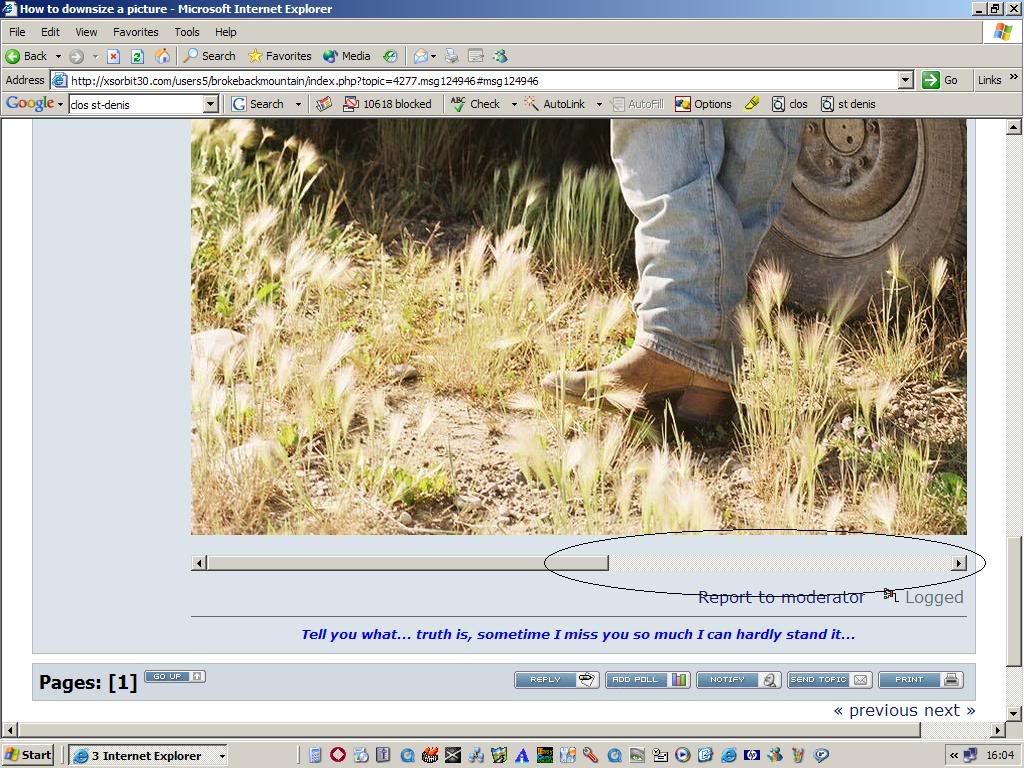Open the Favorites menu

click(135, 32)
